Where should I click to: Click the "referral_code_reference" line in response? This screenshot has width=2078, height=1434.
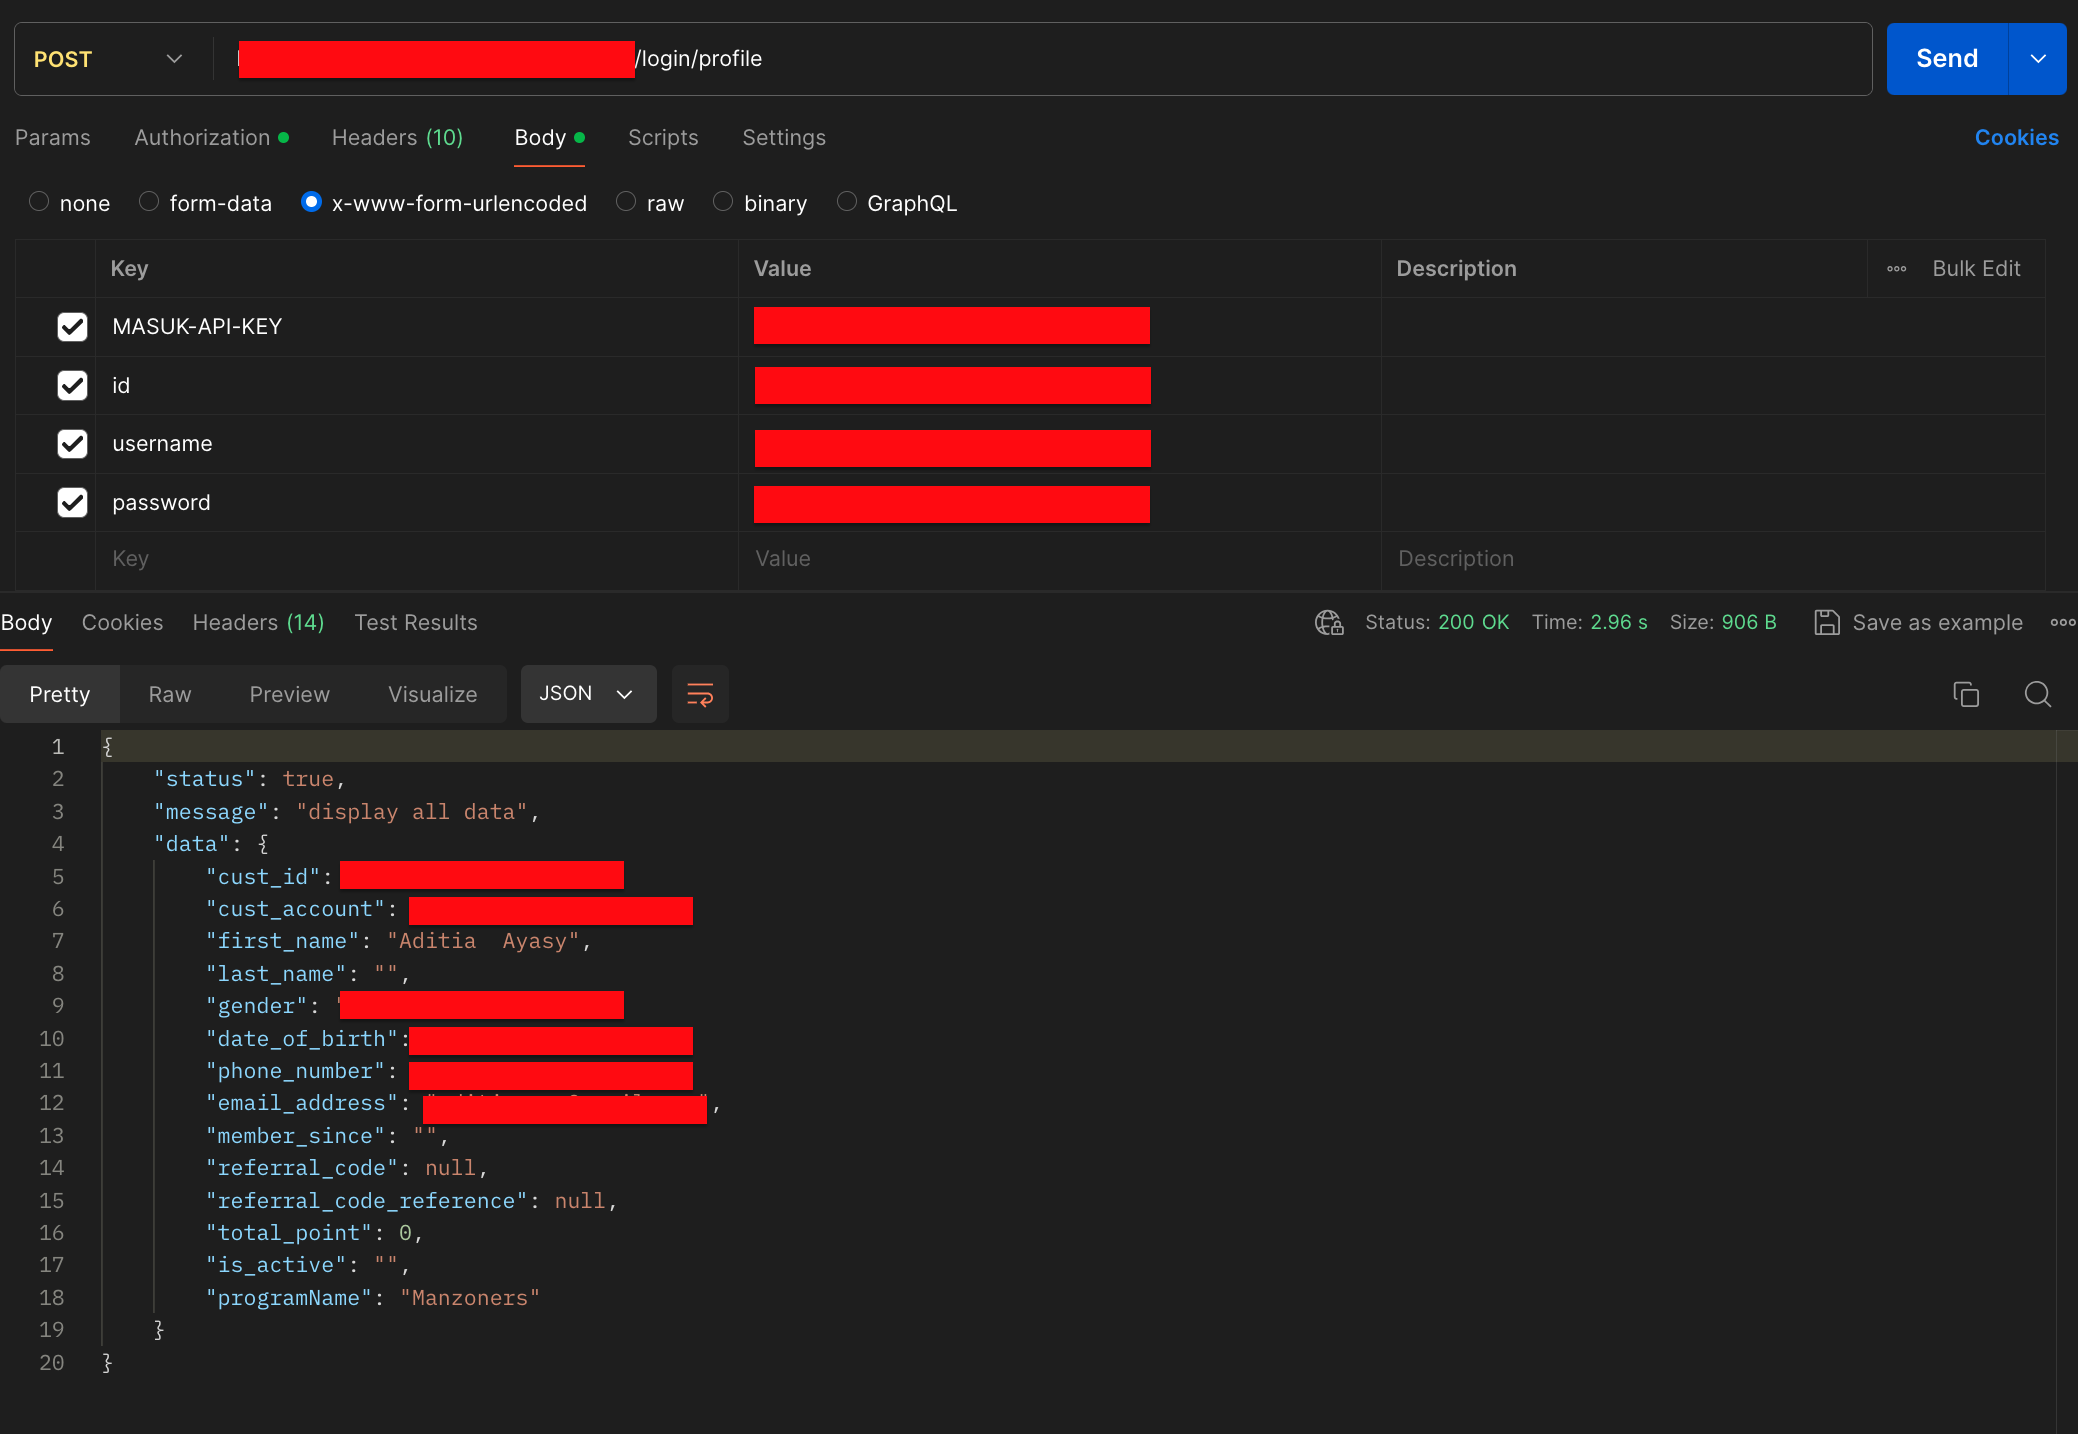coord(411,1200)
